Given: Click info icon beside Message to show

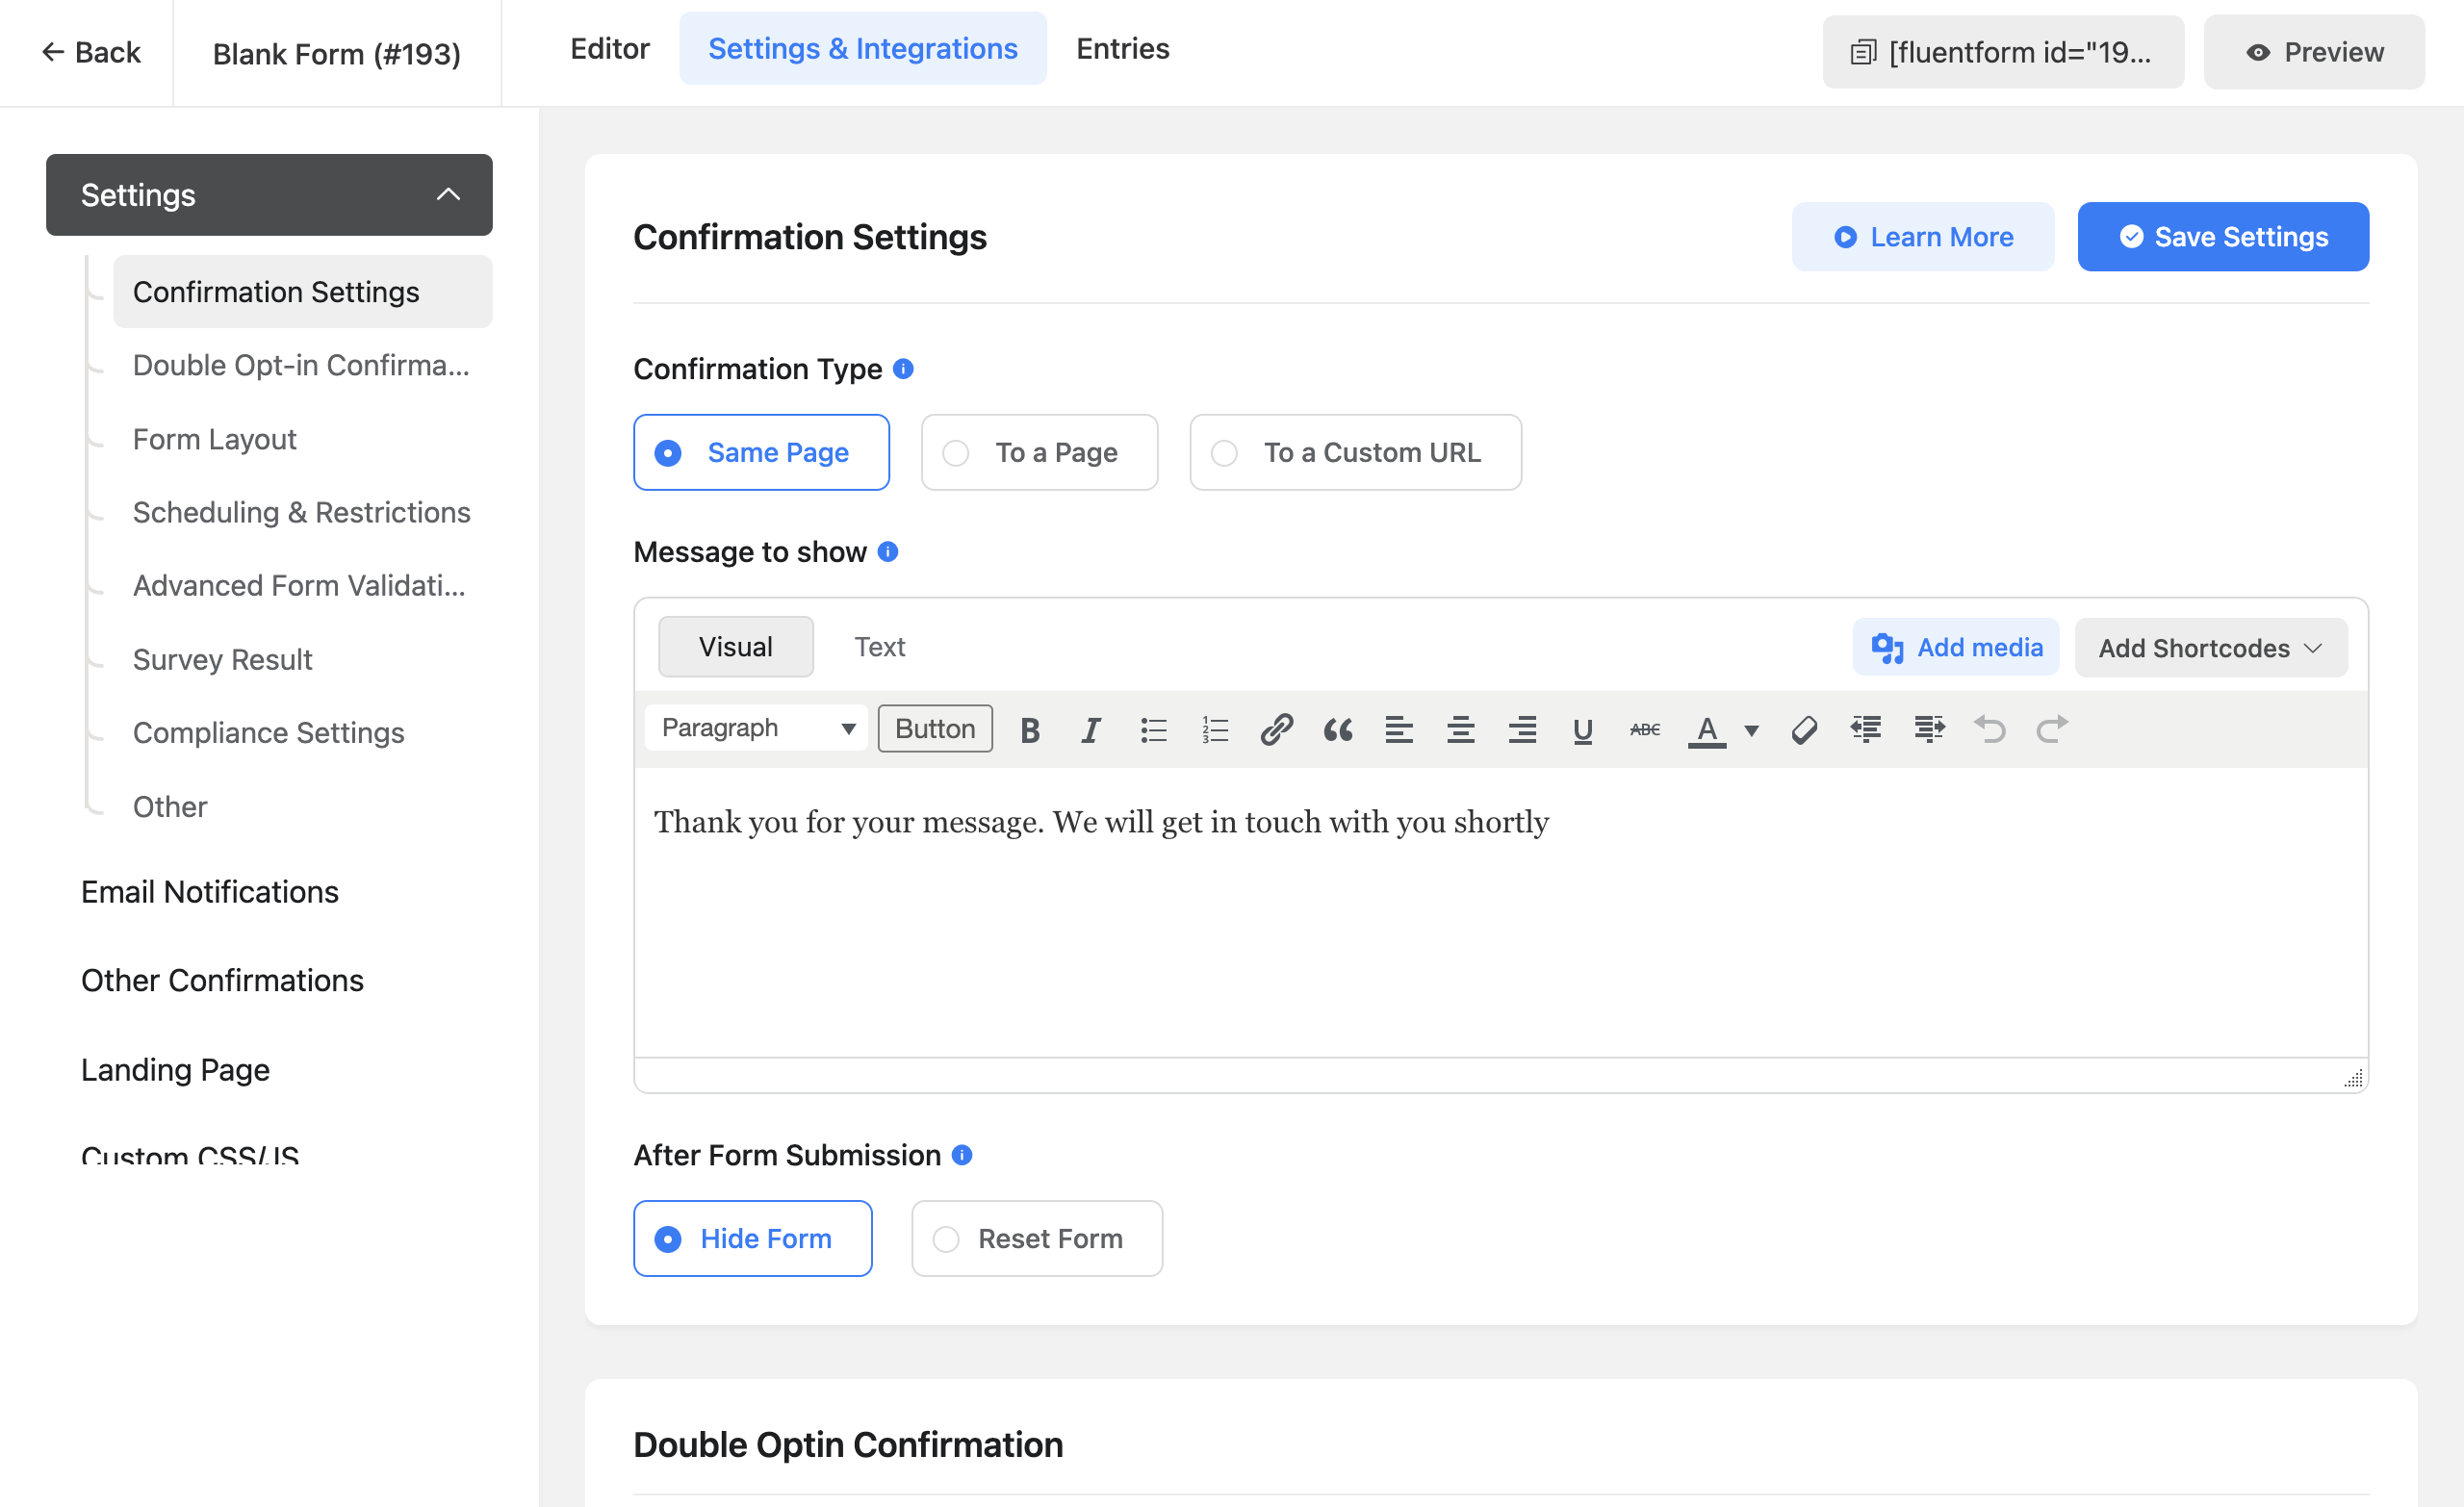Looking at the screenshot, I should coord(888,551).
